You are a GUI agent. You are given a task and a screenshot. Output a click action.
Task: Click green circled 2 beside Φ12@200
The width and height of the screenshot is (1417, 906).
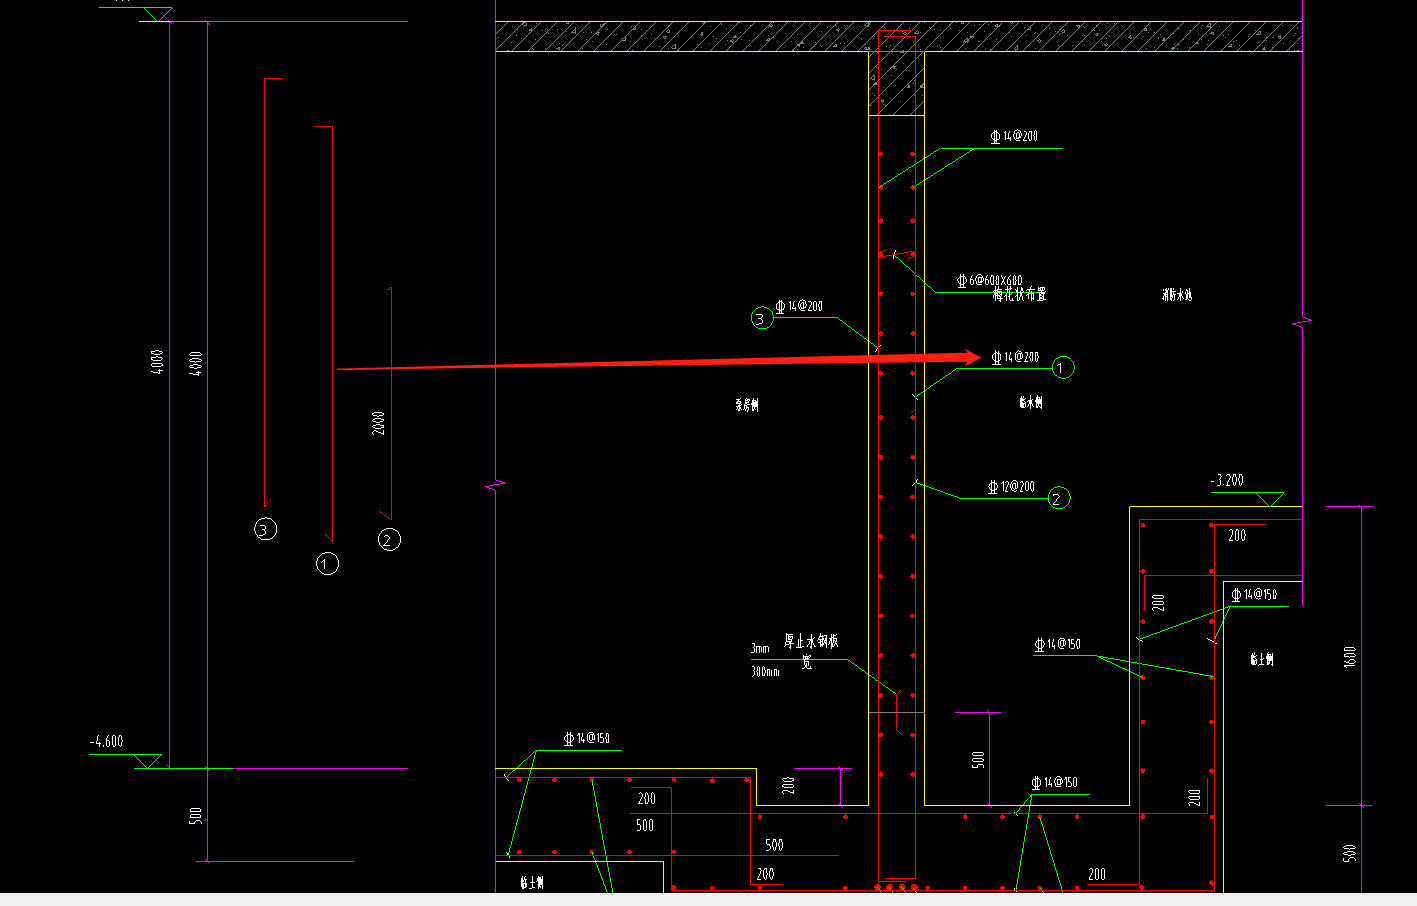tap(1059, 498)
